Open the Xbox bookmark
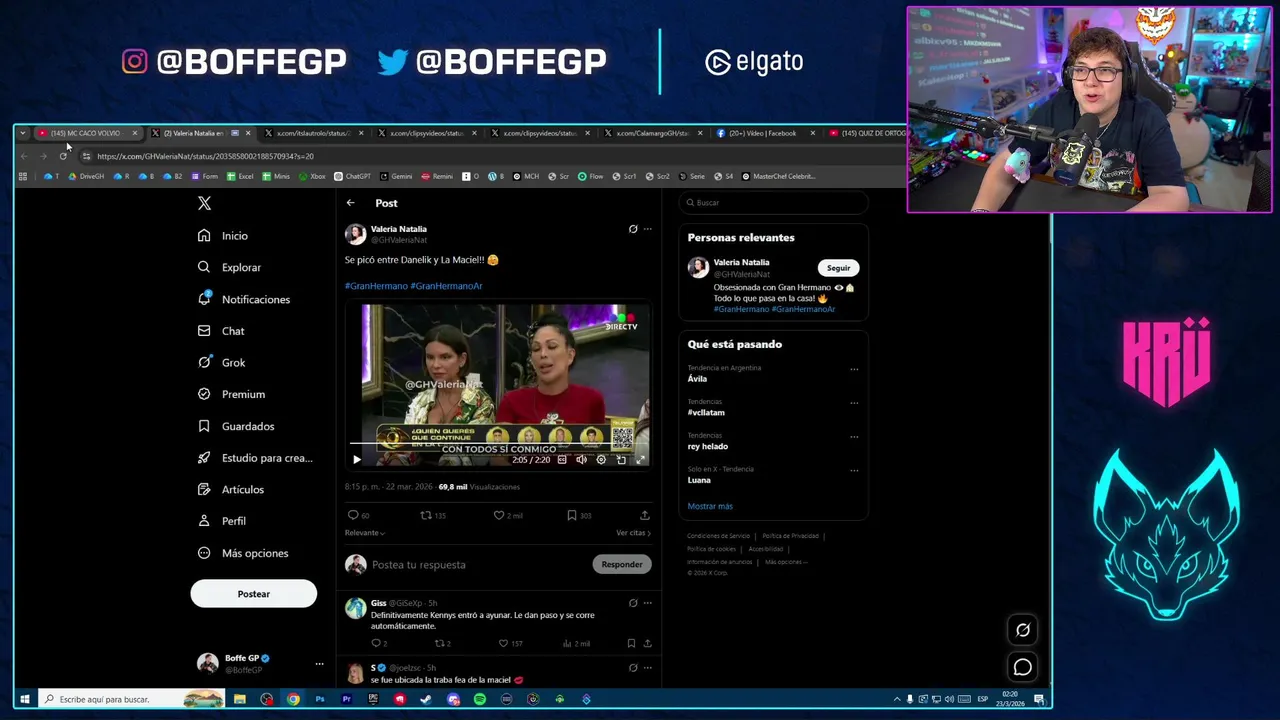Screen dimensions: 1280x720 coord(312,176)
